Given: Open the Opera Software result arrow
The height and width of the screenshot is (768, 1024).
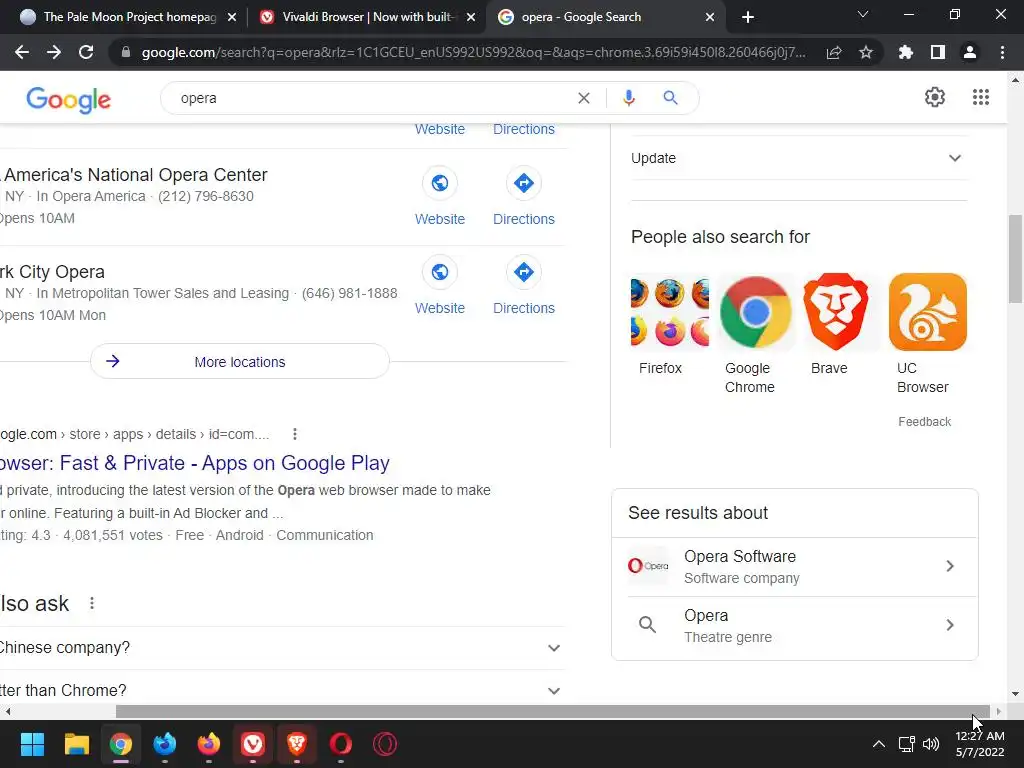Looking at the screenshot, I should click(x=950, y=566).
